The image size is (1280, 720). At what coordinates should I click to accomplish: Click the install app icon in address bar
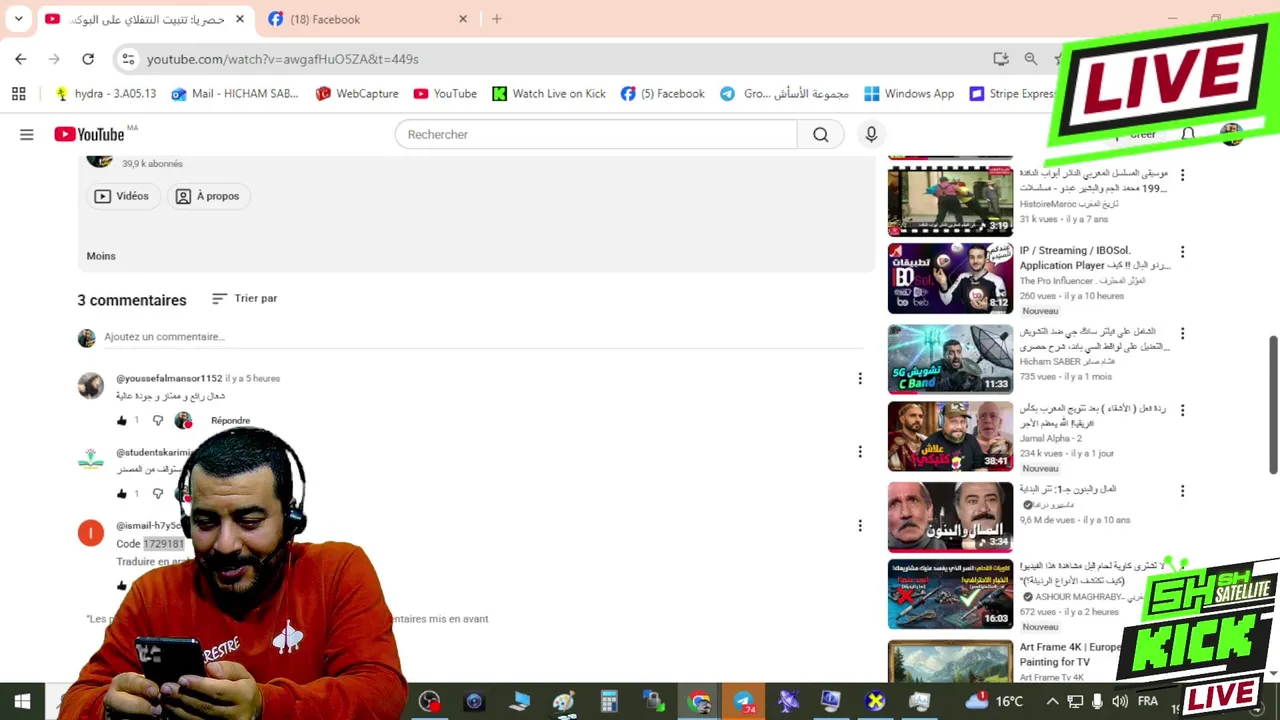pos(1001,59)
